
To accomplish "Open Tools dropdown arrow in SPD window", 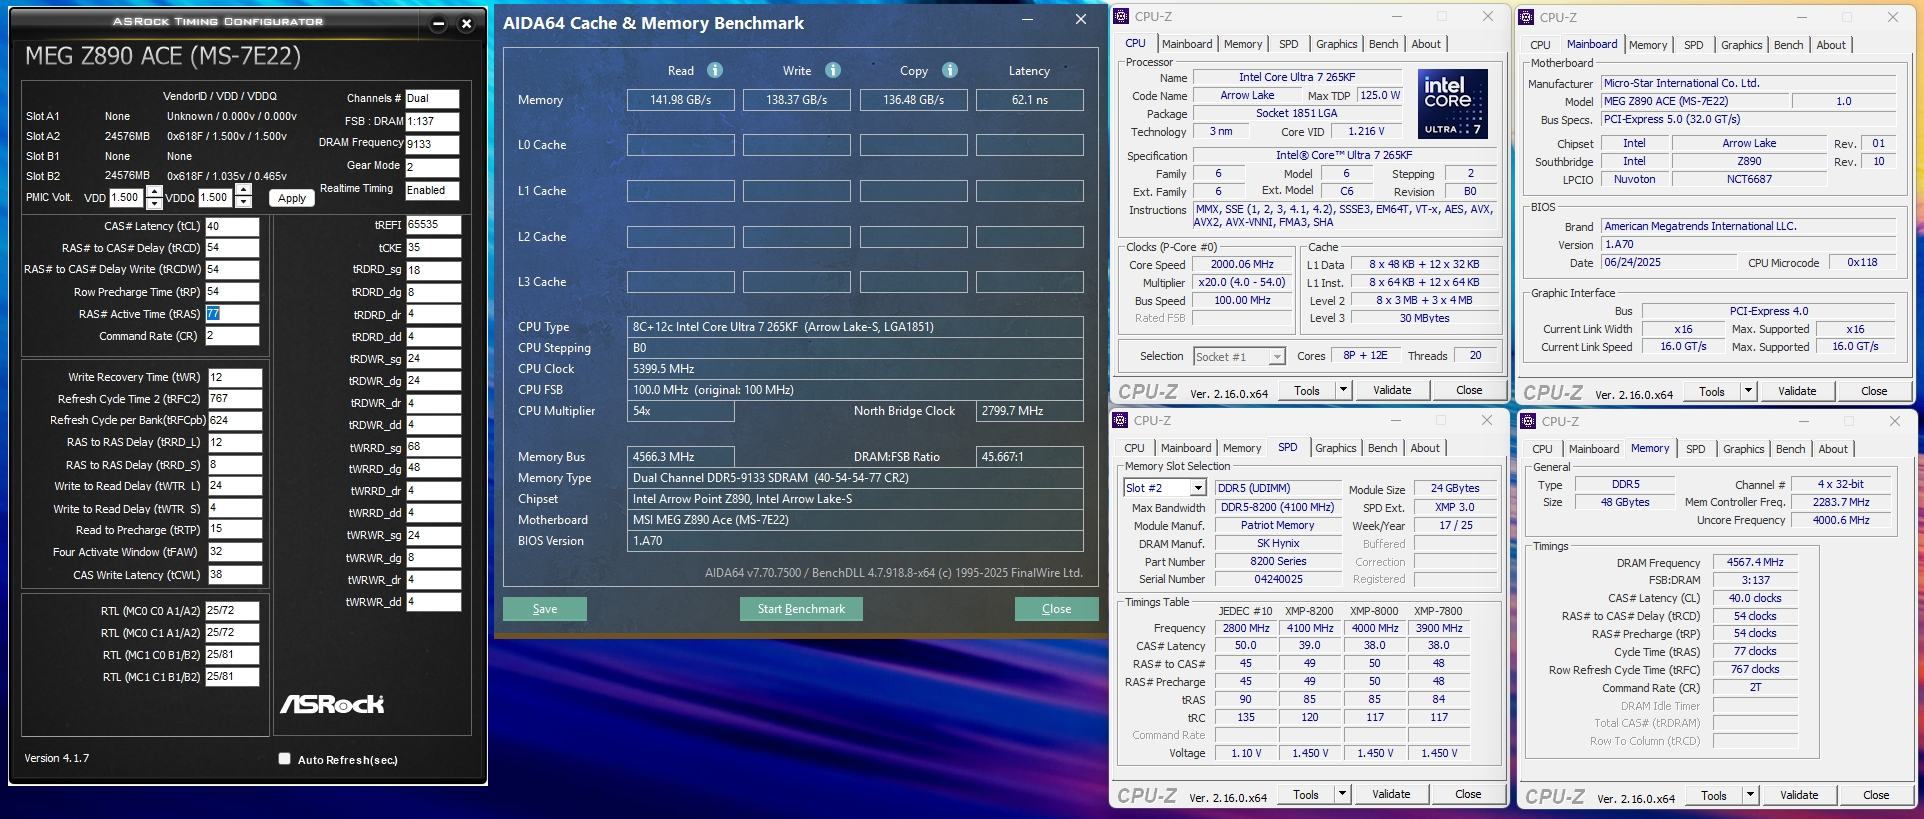I will 1342,794.
